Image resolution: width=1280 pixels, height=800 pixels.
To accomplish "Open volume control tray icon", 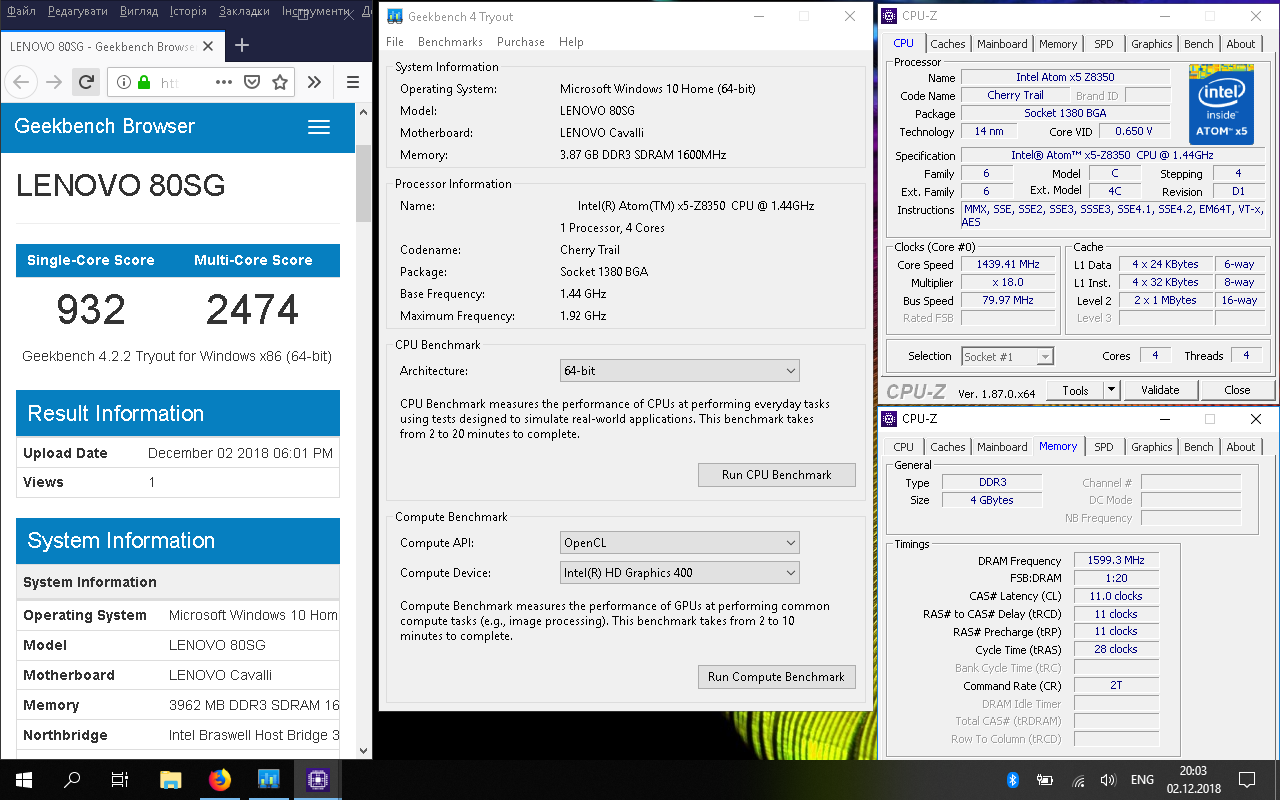I will (1108, 780).
